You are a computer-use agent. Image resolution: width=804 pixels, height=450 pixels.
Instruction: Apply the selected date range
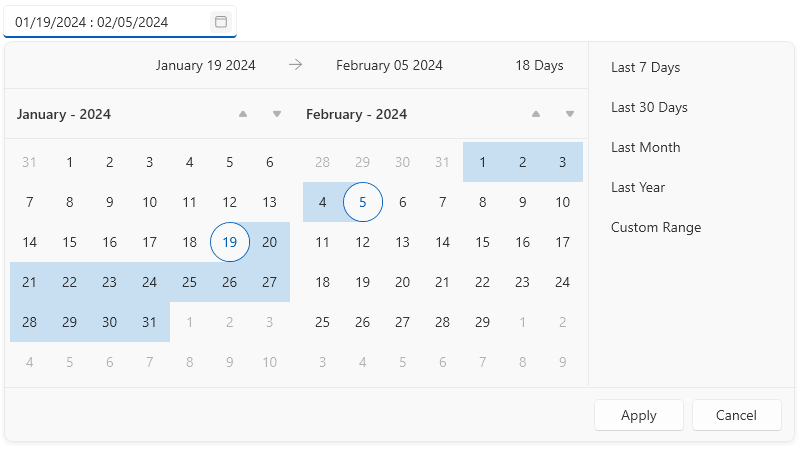click(x=638, y=415)
